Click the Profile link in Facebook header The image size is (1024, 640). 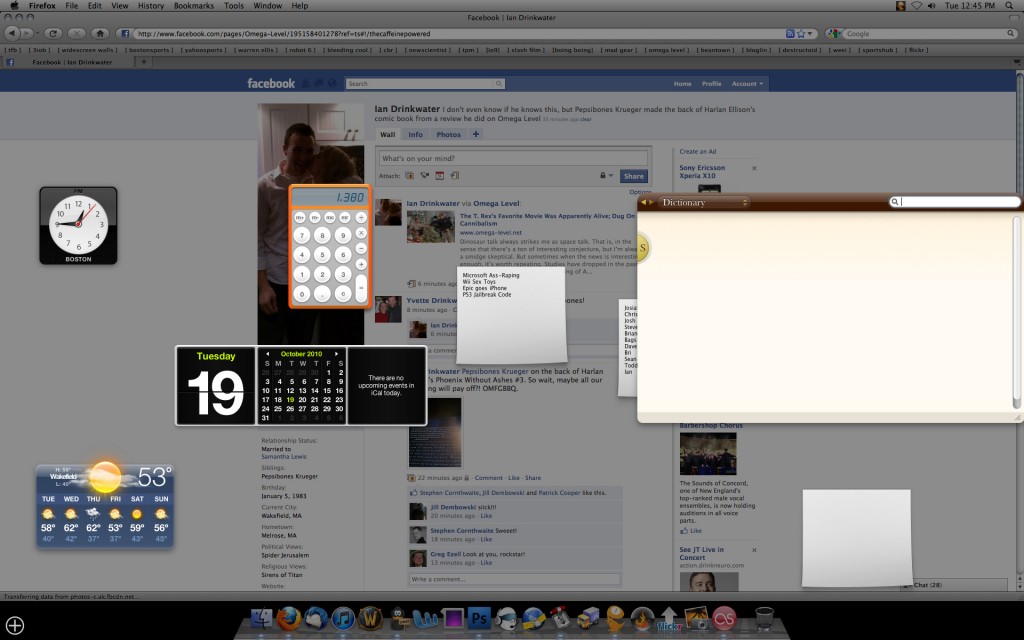tap(712, 84)
